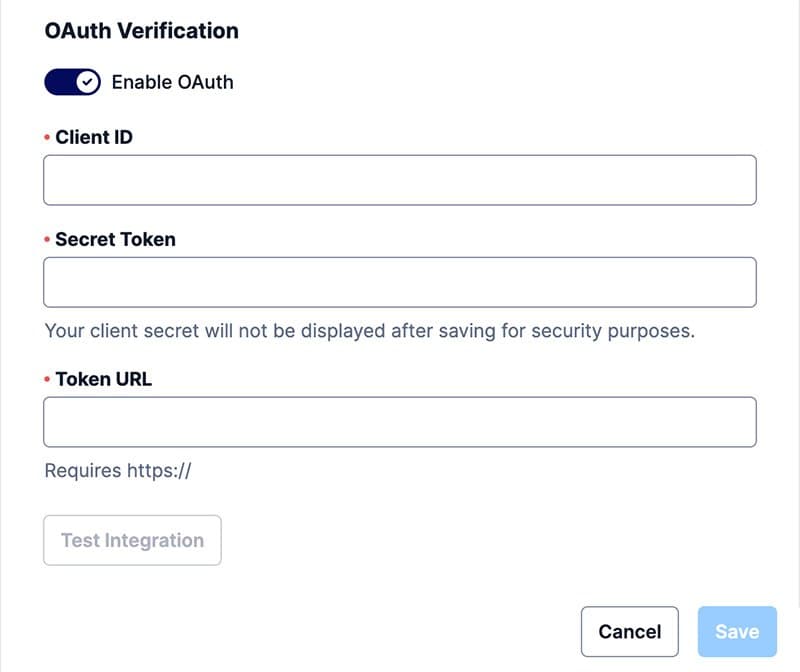Select the Client ID field label
The height and width of the screenshot is (672, 800).
[92, 137]
